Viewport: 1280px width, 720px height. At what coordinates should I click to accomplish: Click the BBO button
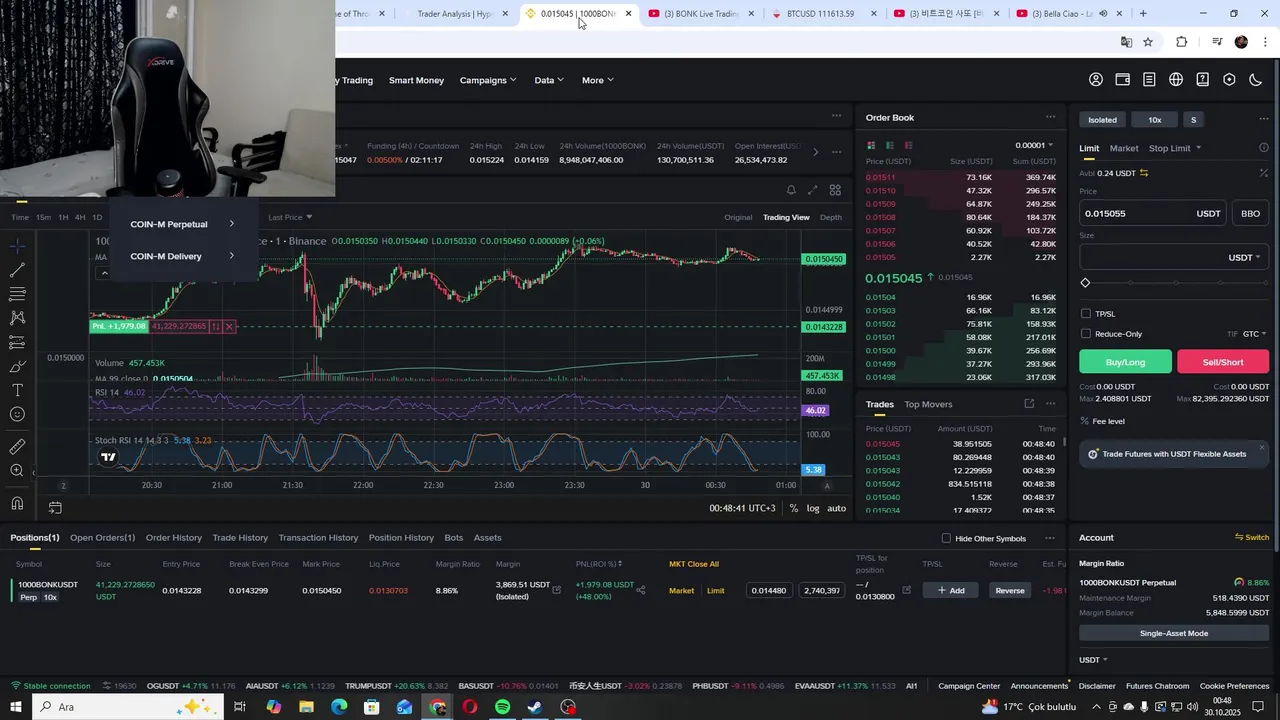pyautogui.click(x=1250, y=213)
